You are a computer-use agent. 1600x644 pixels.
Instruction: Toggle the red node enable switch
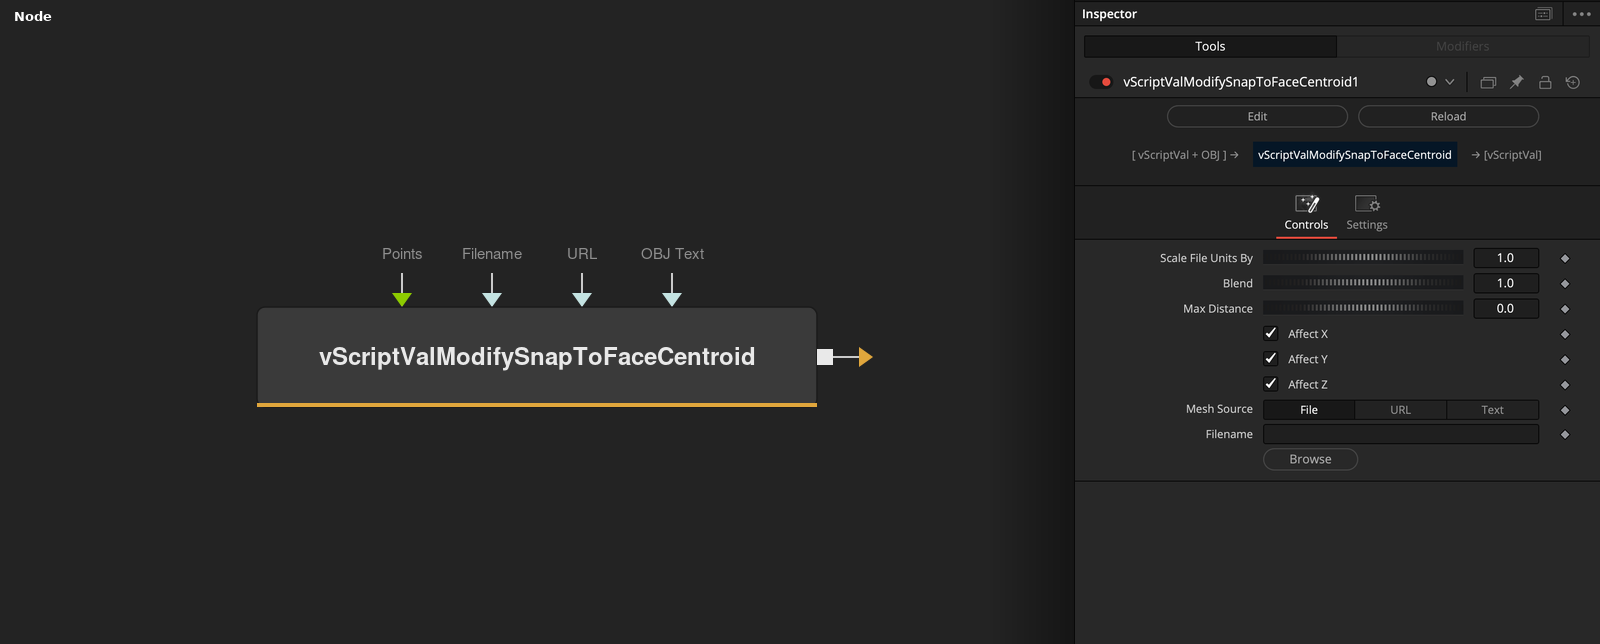coord(1101,82)
